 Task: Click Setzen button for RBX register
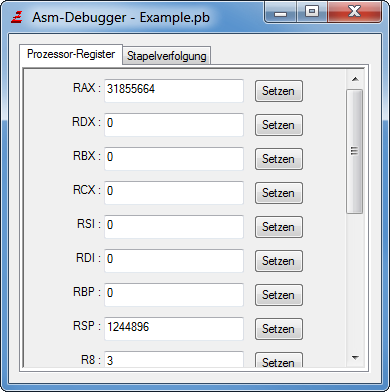tap(279, 159)
